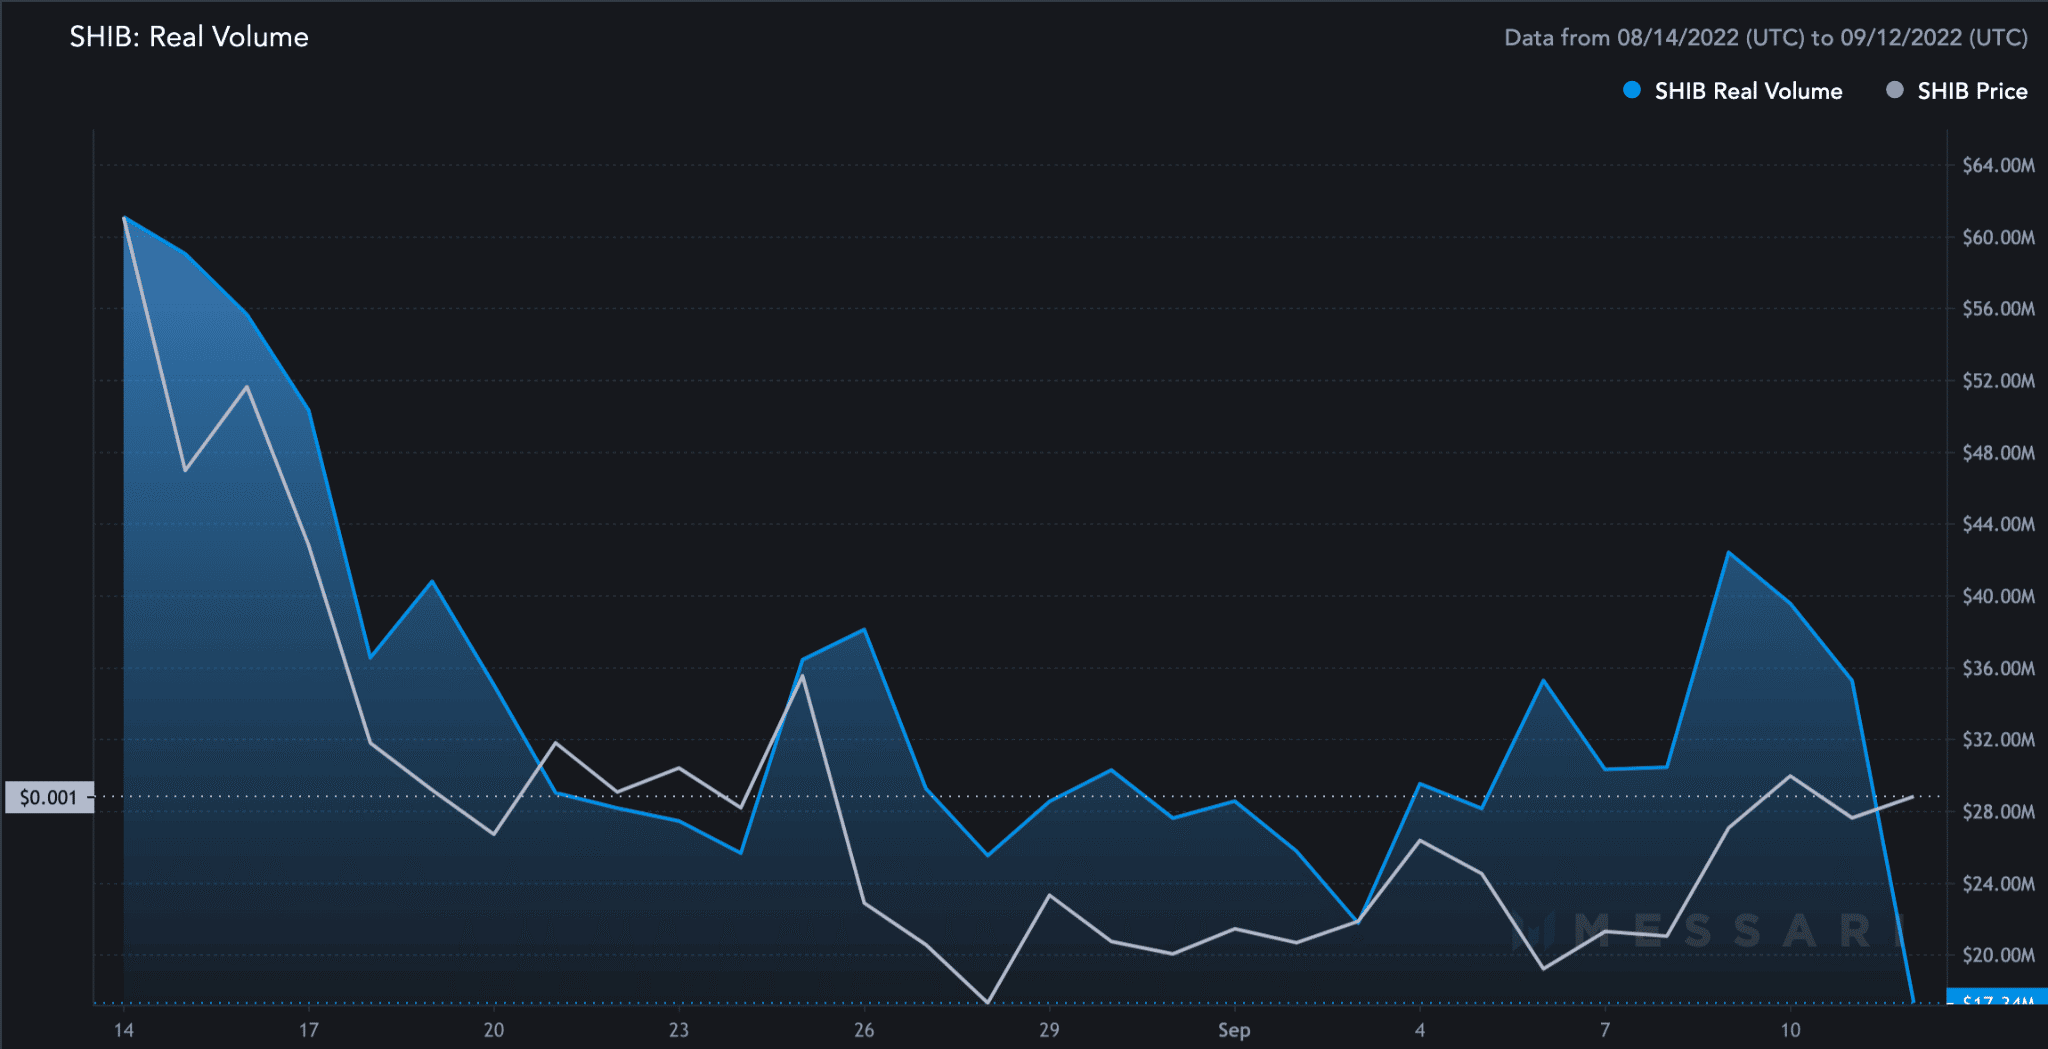Click the $24.00M axis label

click(x=1998, y=884)
